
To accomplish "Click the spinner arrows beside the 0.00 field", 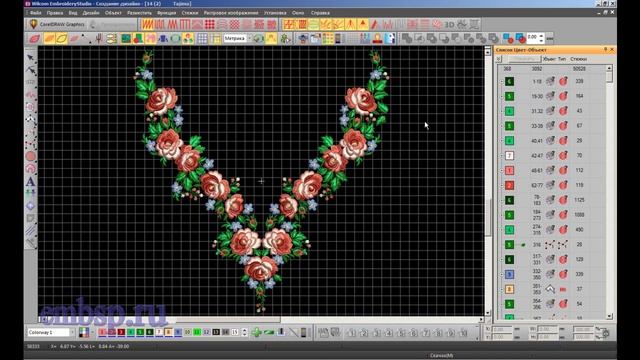I will (x=541, y=38).
